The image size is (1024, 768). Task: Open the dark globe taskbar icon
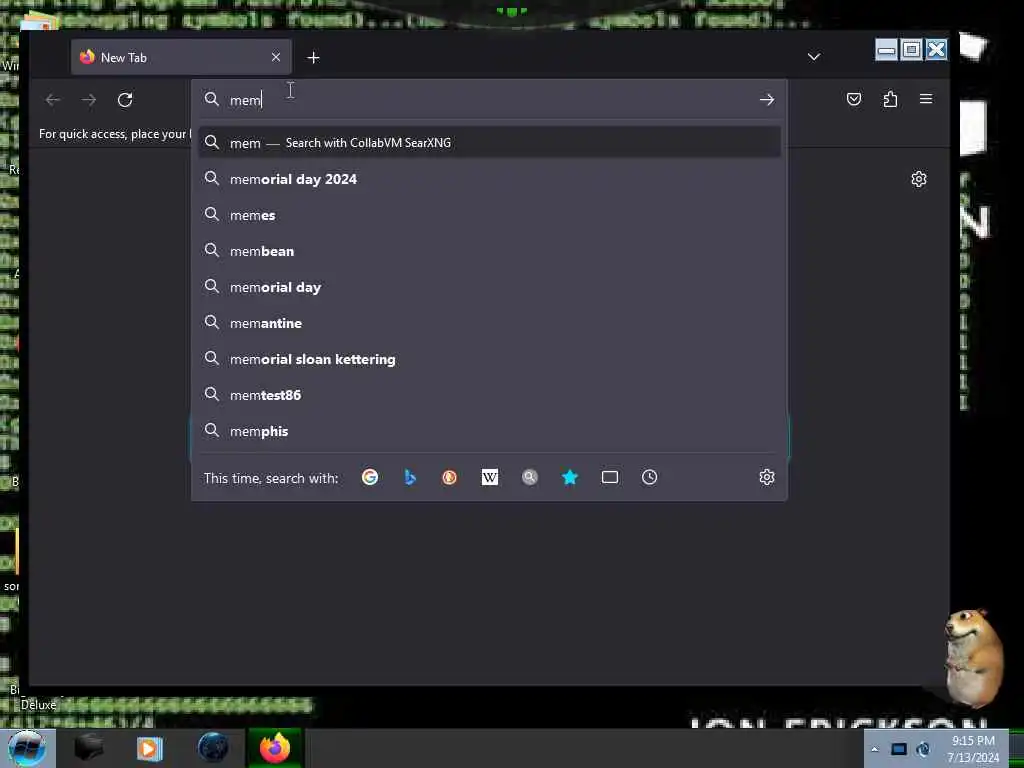tap(213, 748)
